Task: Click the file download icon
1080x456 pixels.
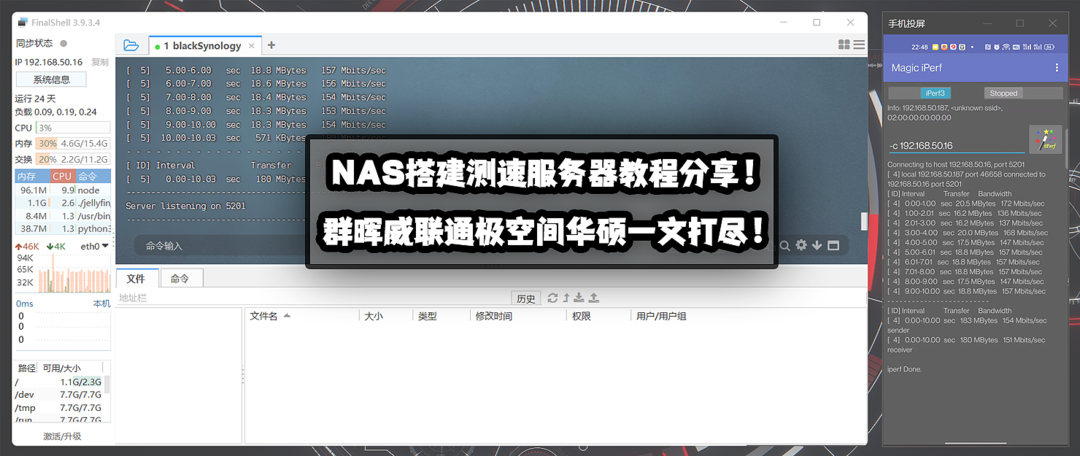Action: [579, 298]
